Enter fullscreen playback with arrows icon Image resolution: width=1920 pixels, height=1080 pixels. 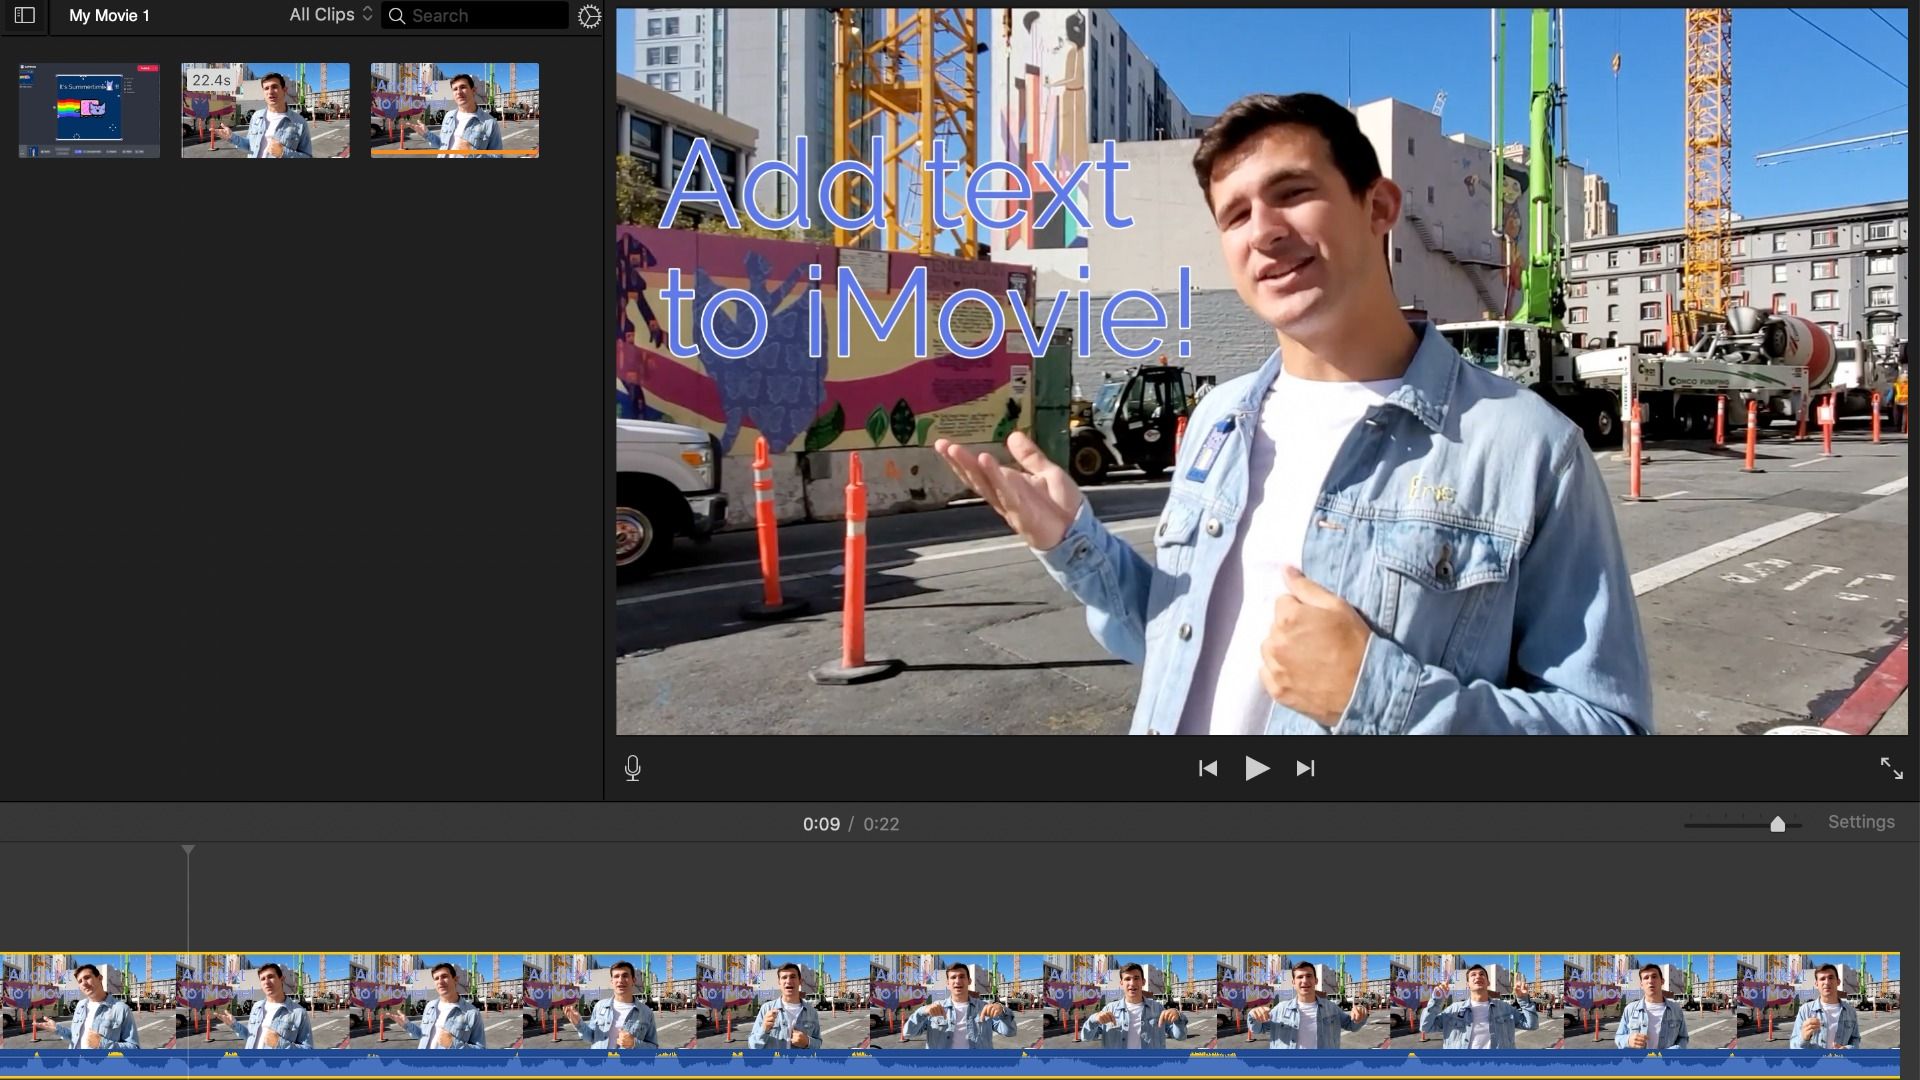(1890, 768)
